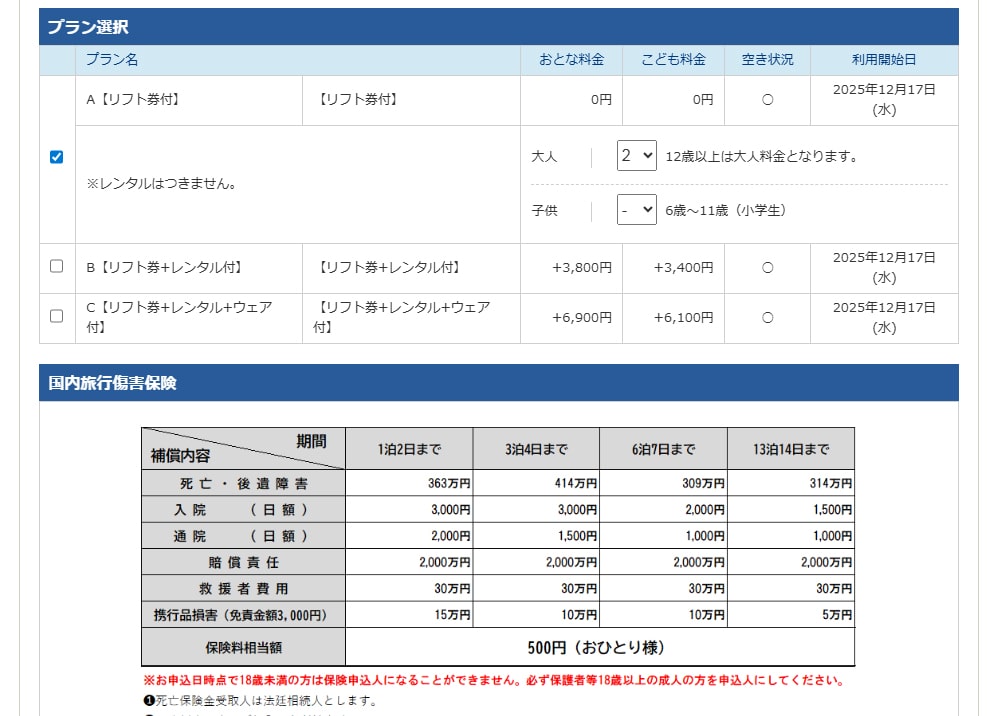Click plan B adult price +3,800円
The height and width of the screenshot is (716, 991).
click(581, 268)
